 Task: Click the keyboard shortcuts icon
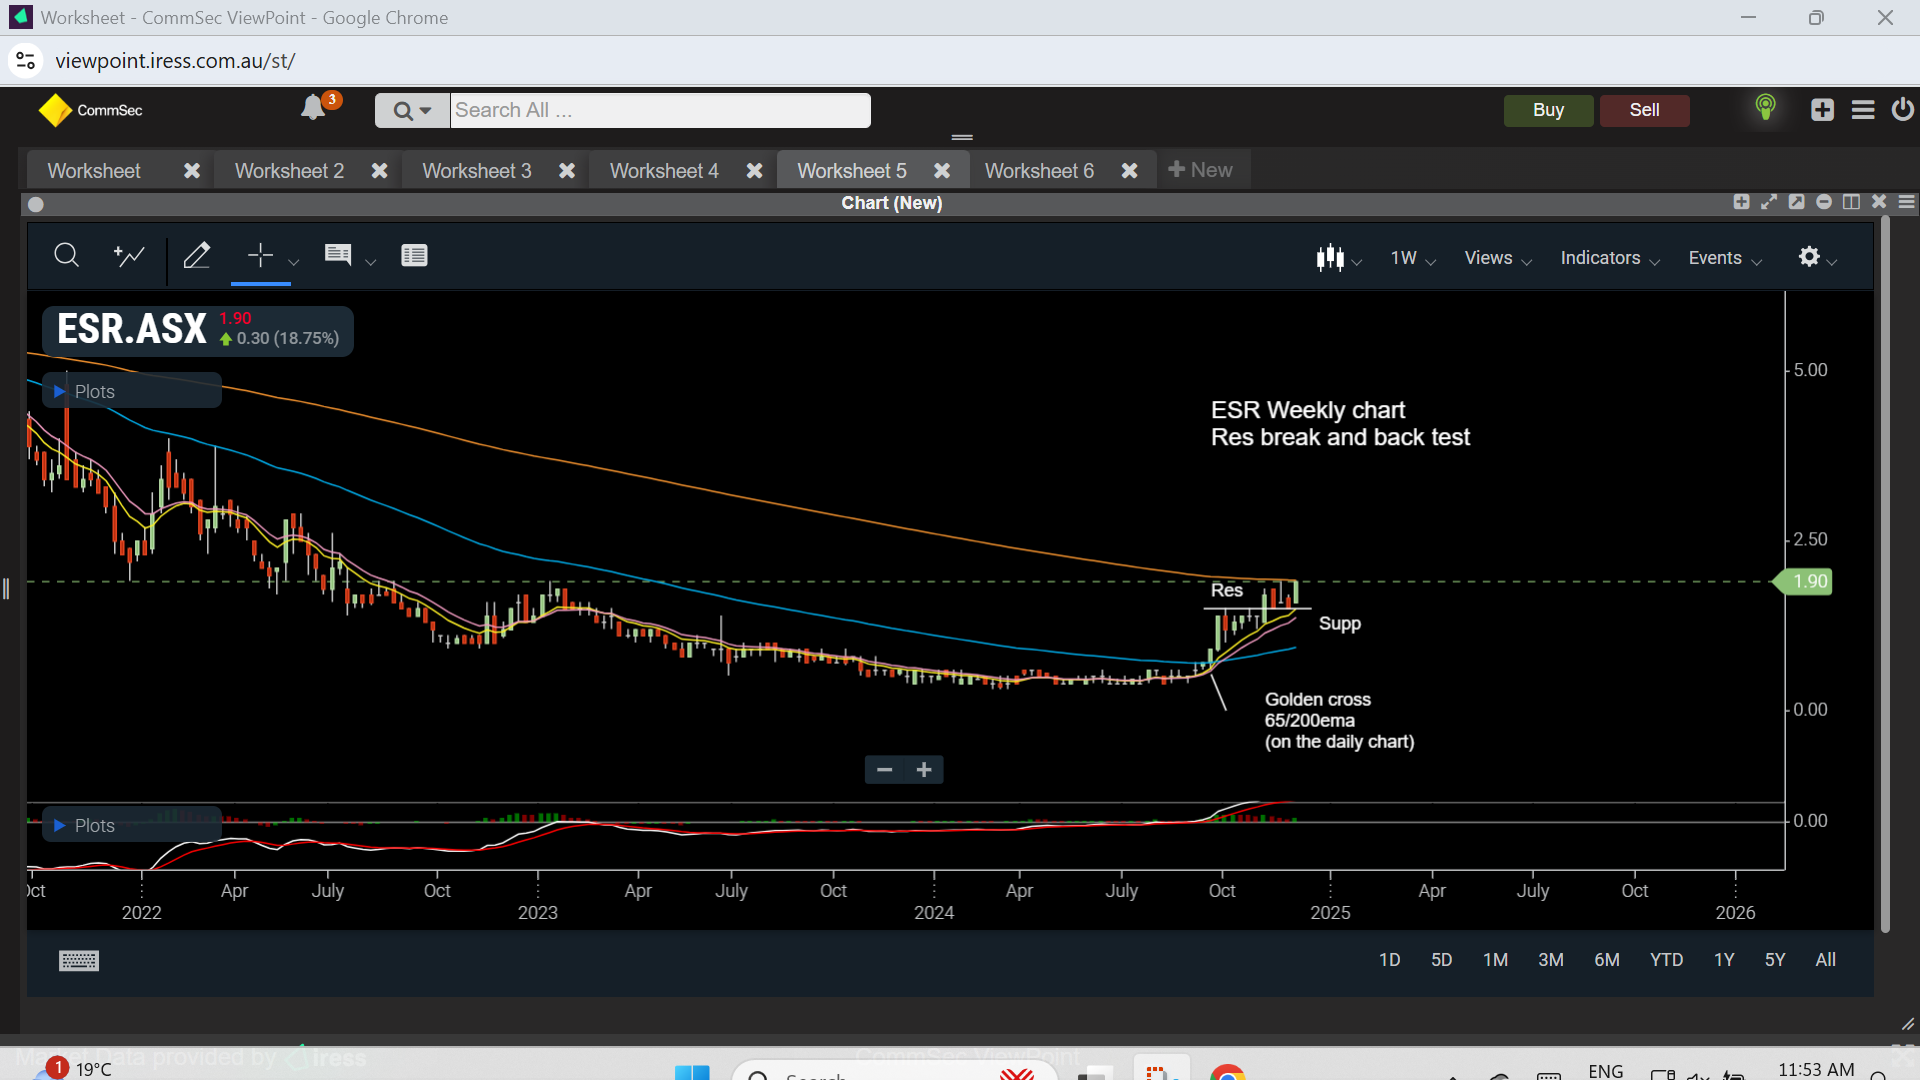tap(79, 961)
